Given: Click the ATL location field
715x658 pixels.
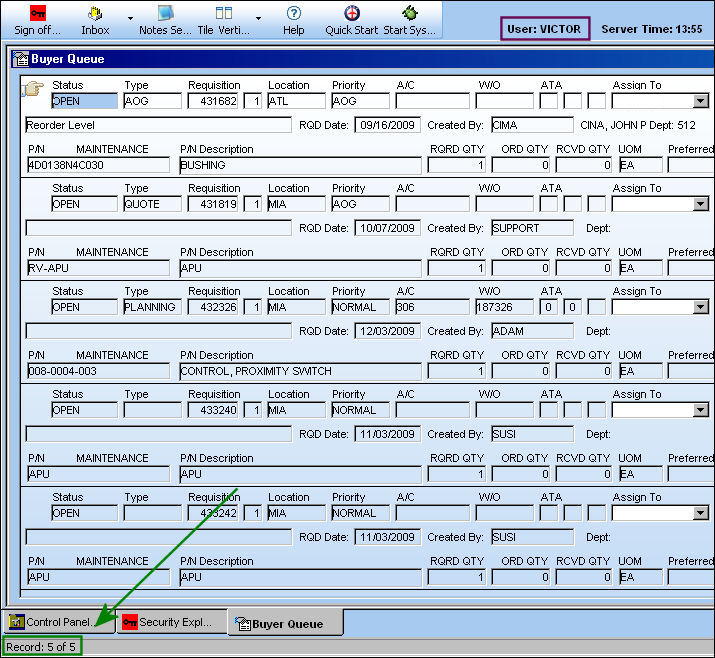Looking at the screenshot, I should (x=296, y=101).
